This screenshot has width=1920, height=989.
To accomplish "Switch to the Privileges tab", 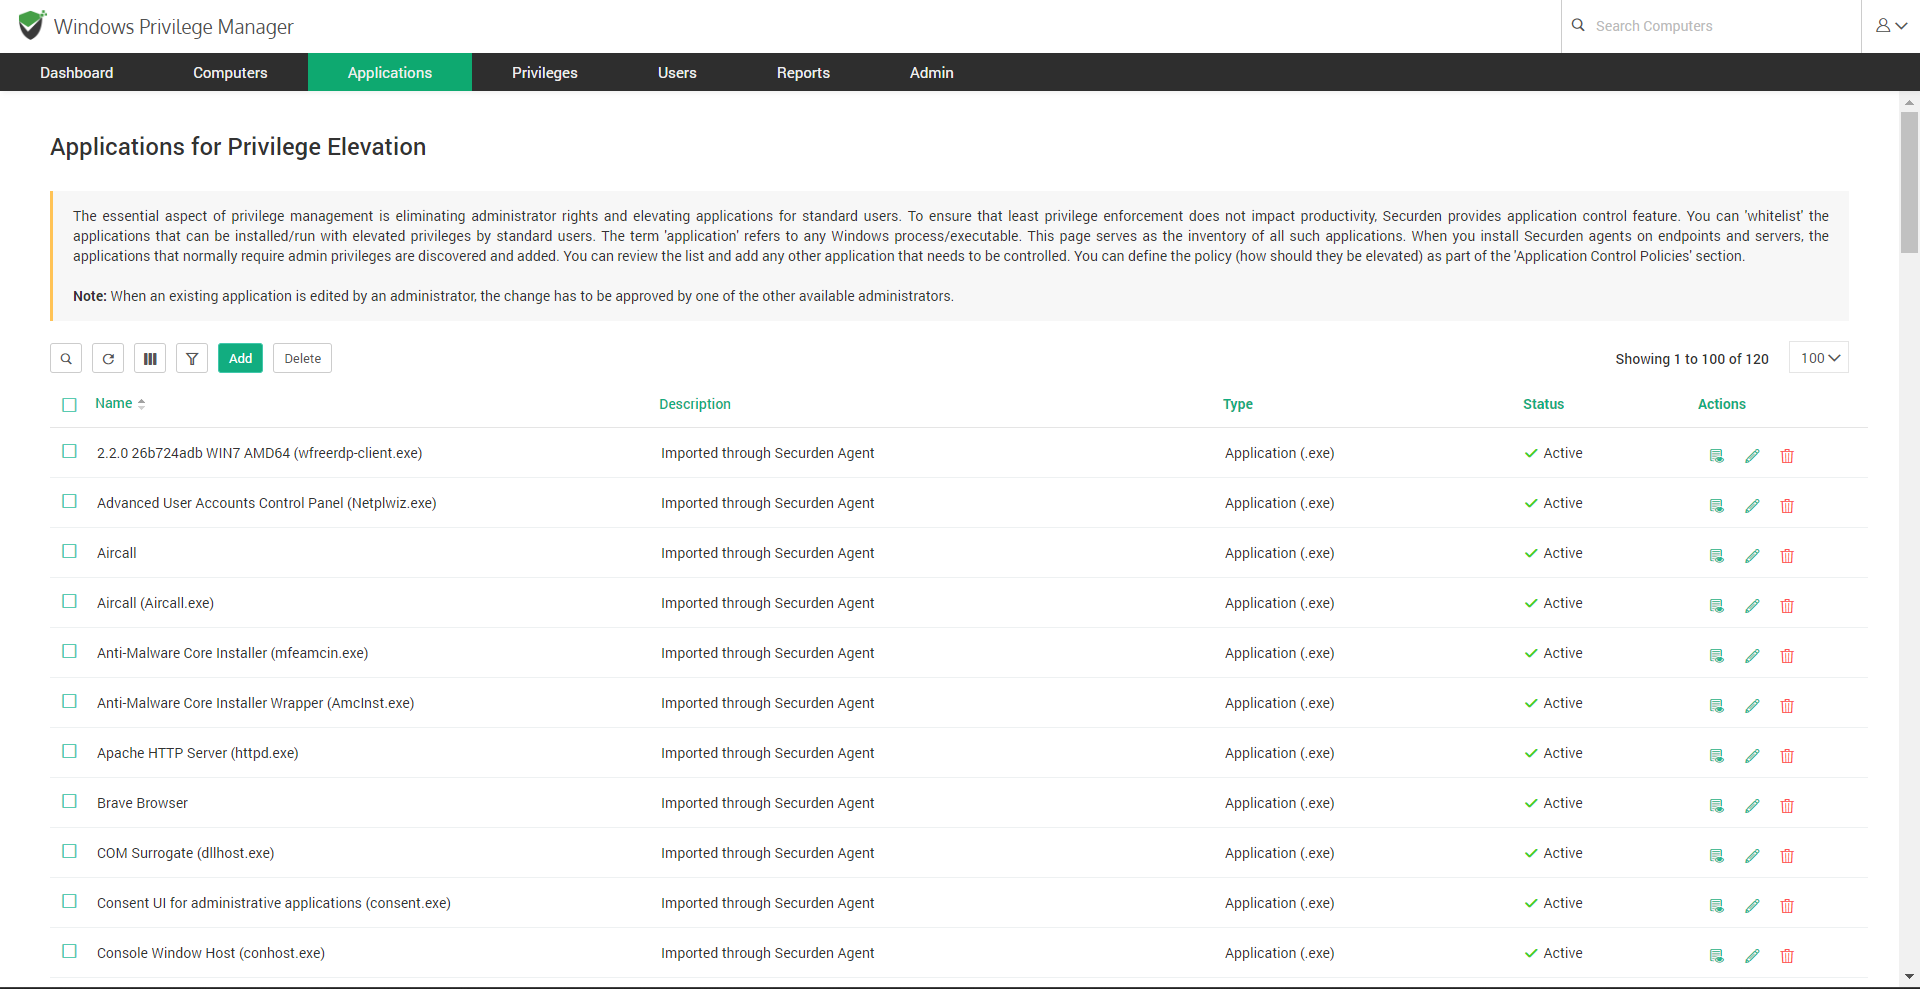I will tap(544, 72).
